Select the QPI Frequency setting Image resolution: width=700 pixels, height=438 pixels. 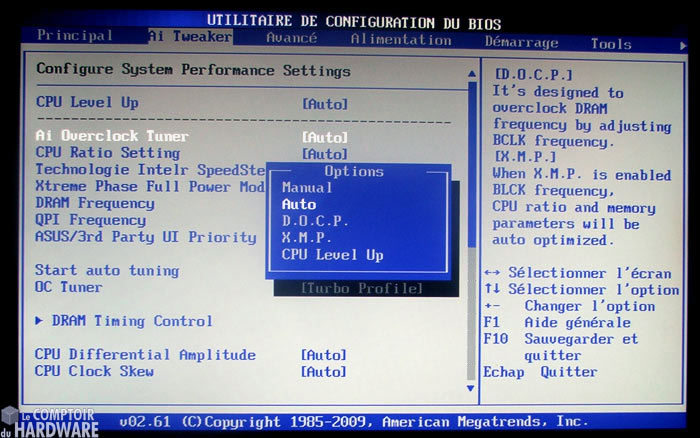pos(91,220)
